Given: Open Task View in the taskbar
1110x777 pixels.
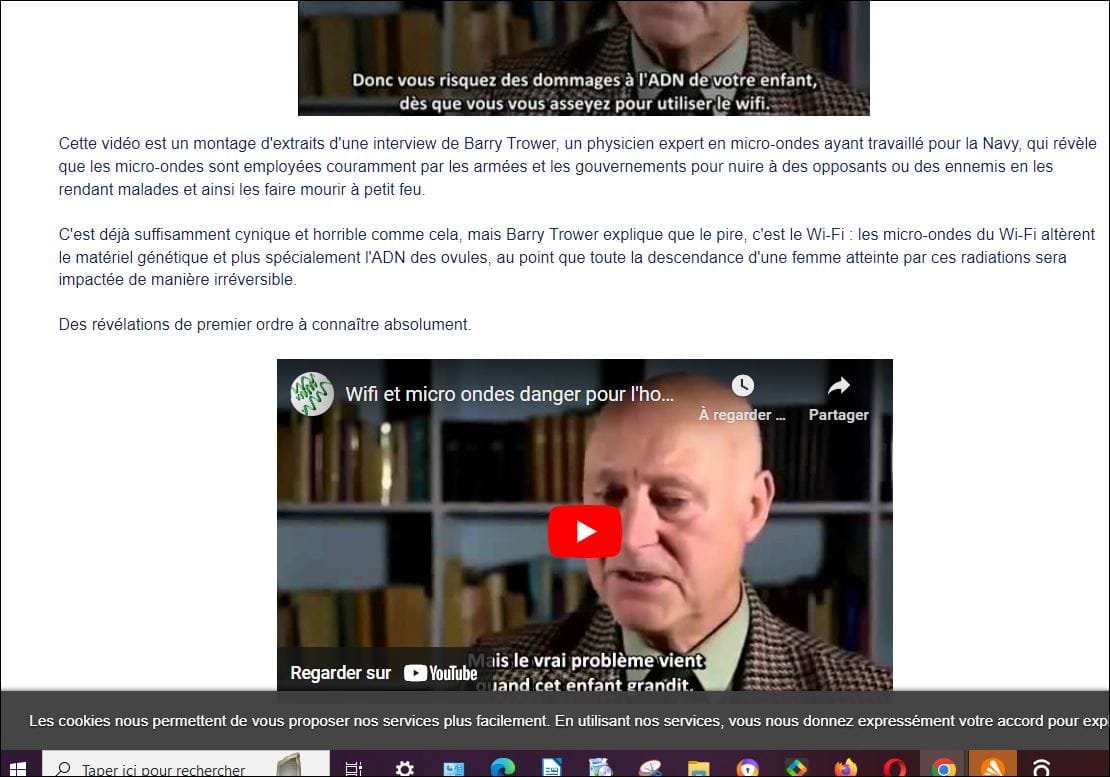Looking at the screenshot, I should 353,768.
